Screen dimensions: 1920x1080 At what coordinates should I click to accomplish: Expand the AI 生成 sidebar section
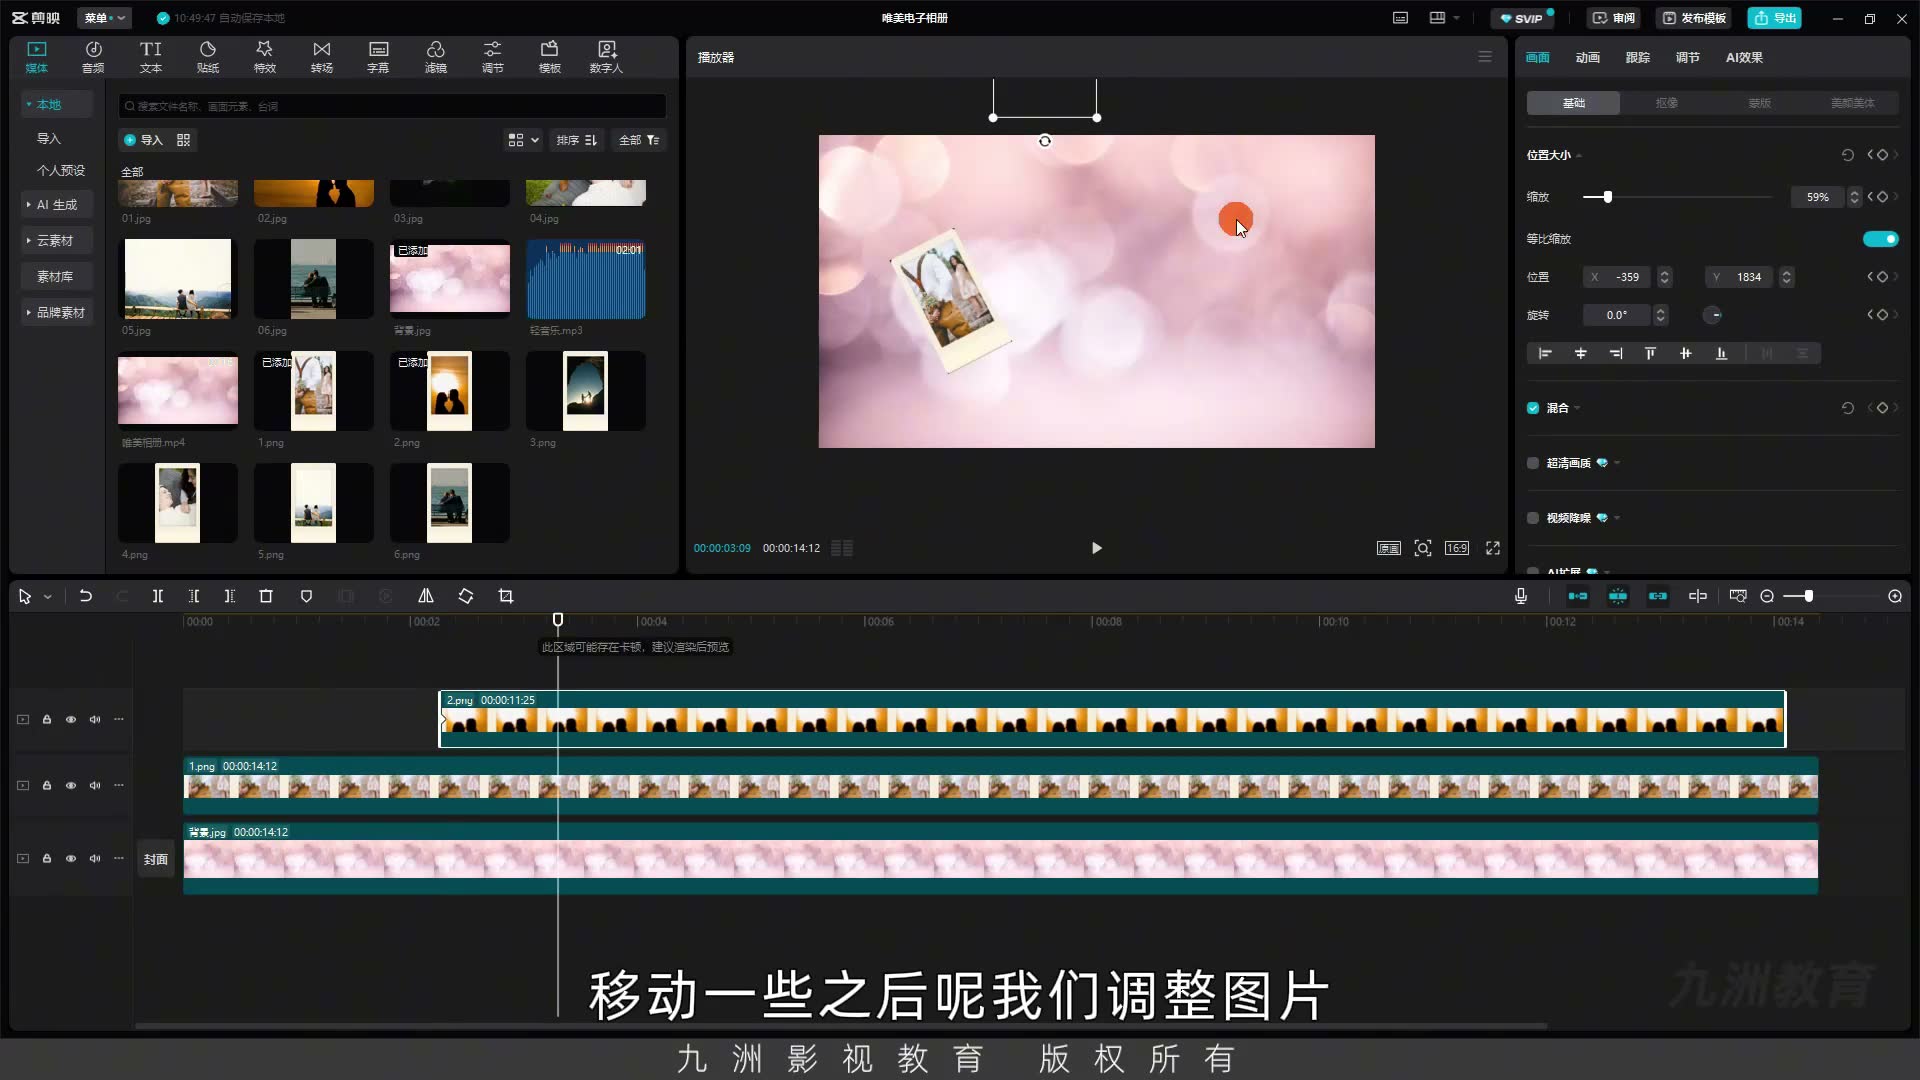pyautogui.click(x=57, y=205)
